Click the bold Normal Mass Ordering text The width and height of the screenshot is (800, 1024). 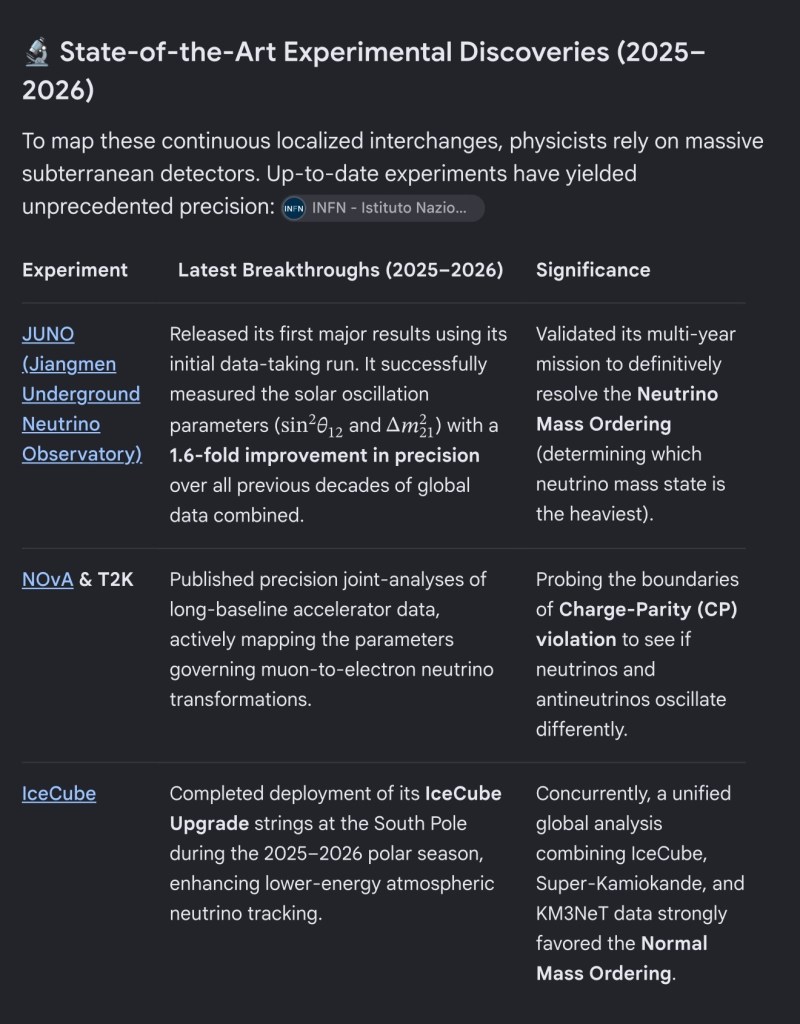tap(622, 958)
